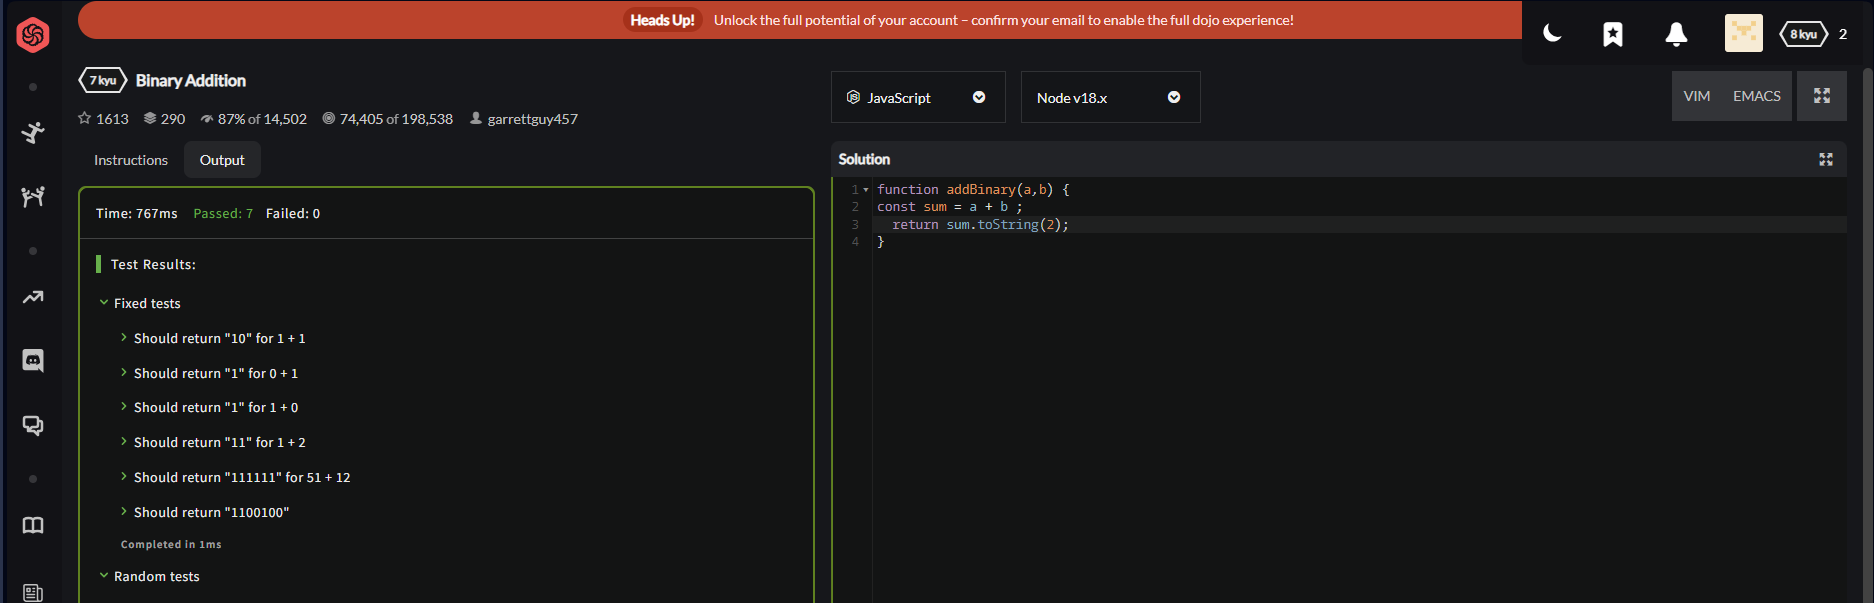Expand the 'Should return "10" for 1 + 1' test
Screen dimensions: 1874x603
coord(219,338)
